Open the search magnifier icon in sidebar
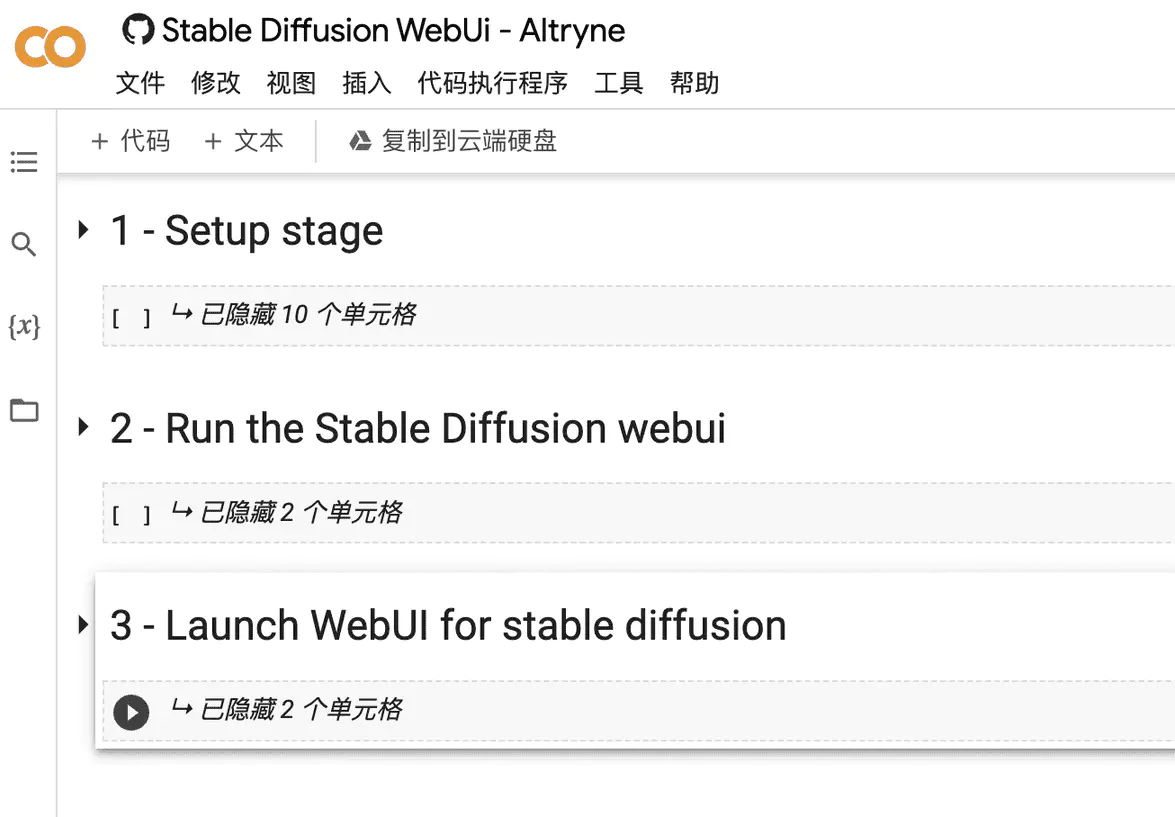The image size is (1175, 817). click(x=24, y=244)
